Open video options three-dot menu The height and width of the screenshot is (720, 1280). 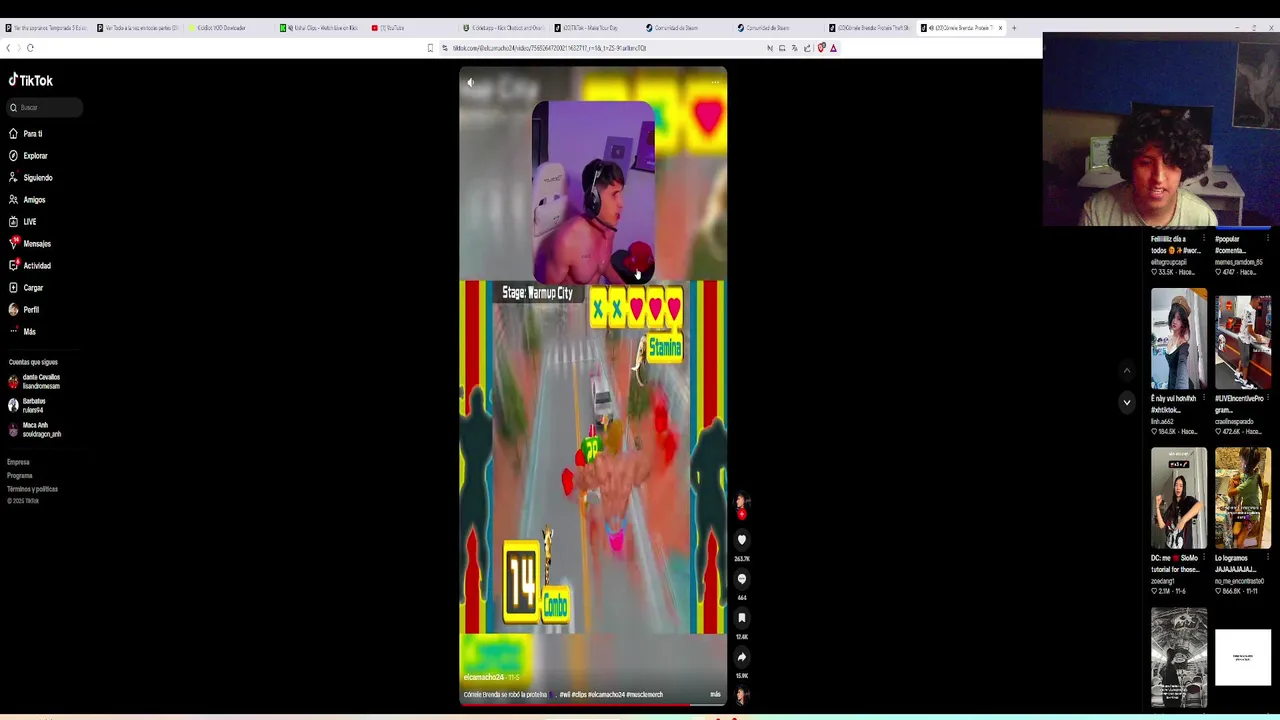pos(715,83)
